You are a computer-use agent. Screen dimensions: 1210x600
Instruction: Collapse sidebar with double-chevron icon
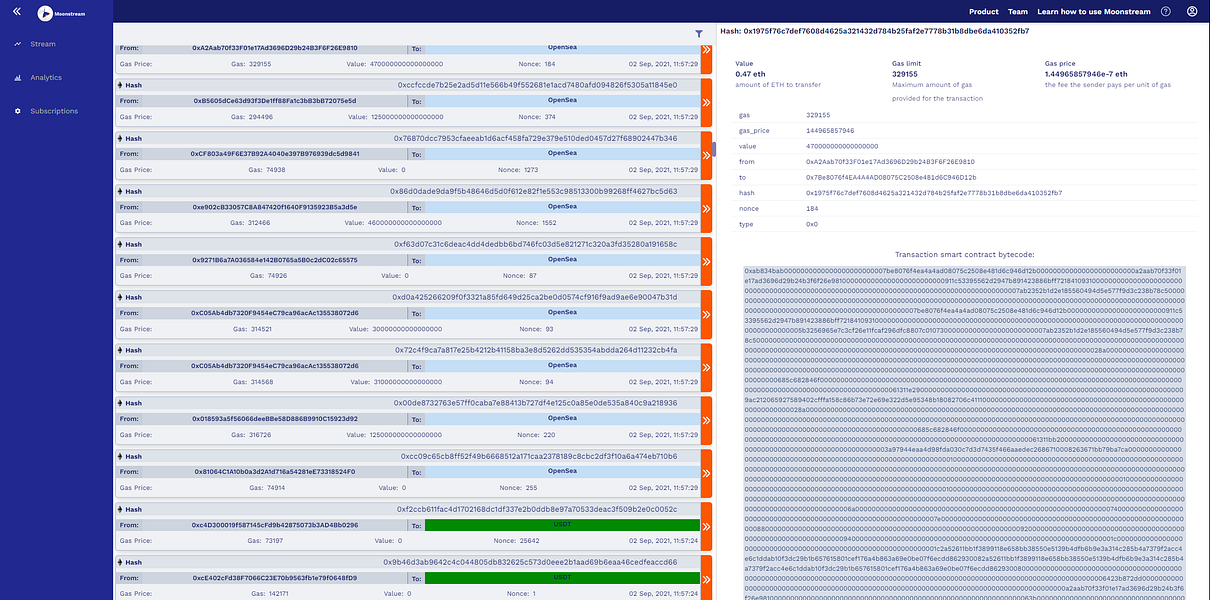coord(16,12)
